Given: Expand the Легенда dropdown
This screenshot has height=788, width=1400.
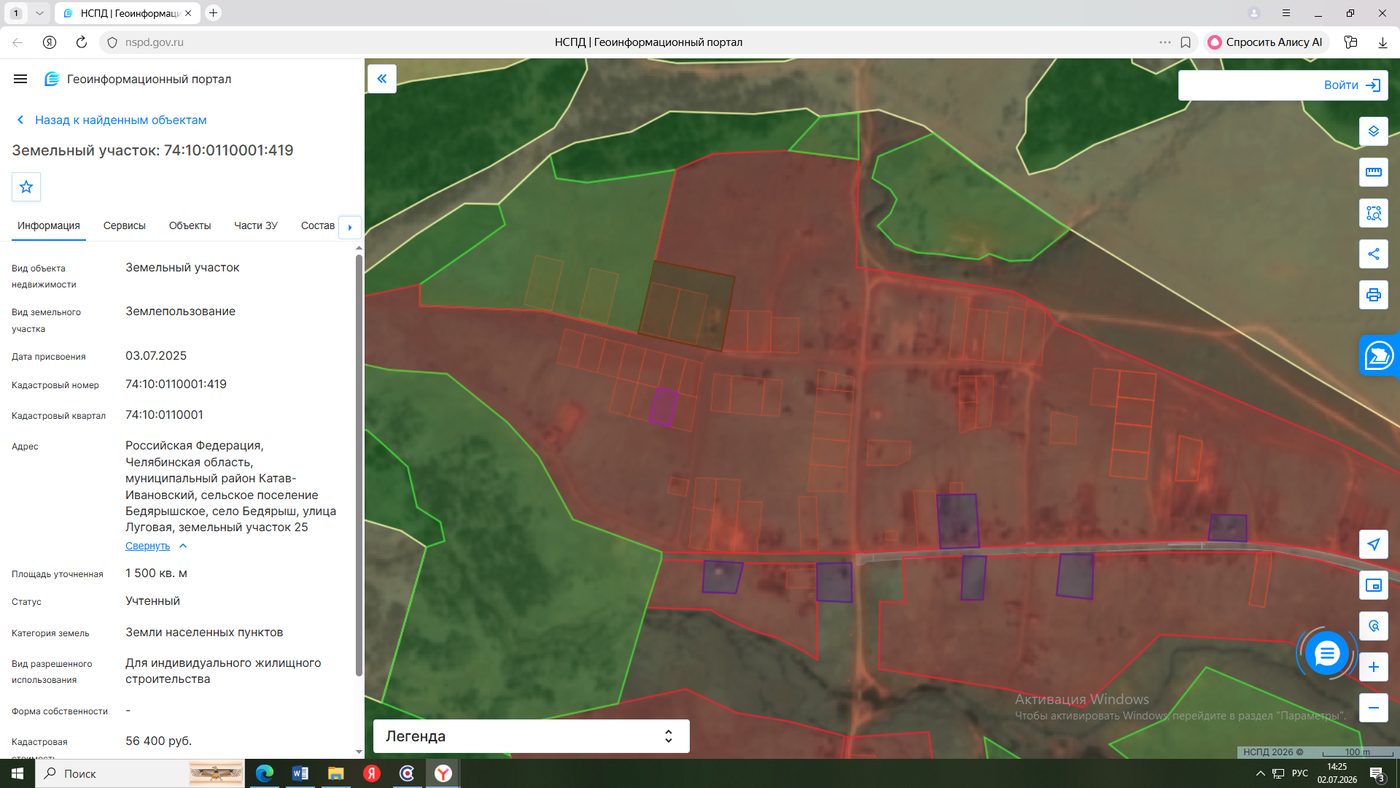Looking at the screenshot, I should coord(531,736).
